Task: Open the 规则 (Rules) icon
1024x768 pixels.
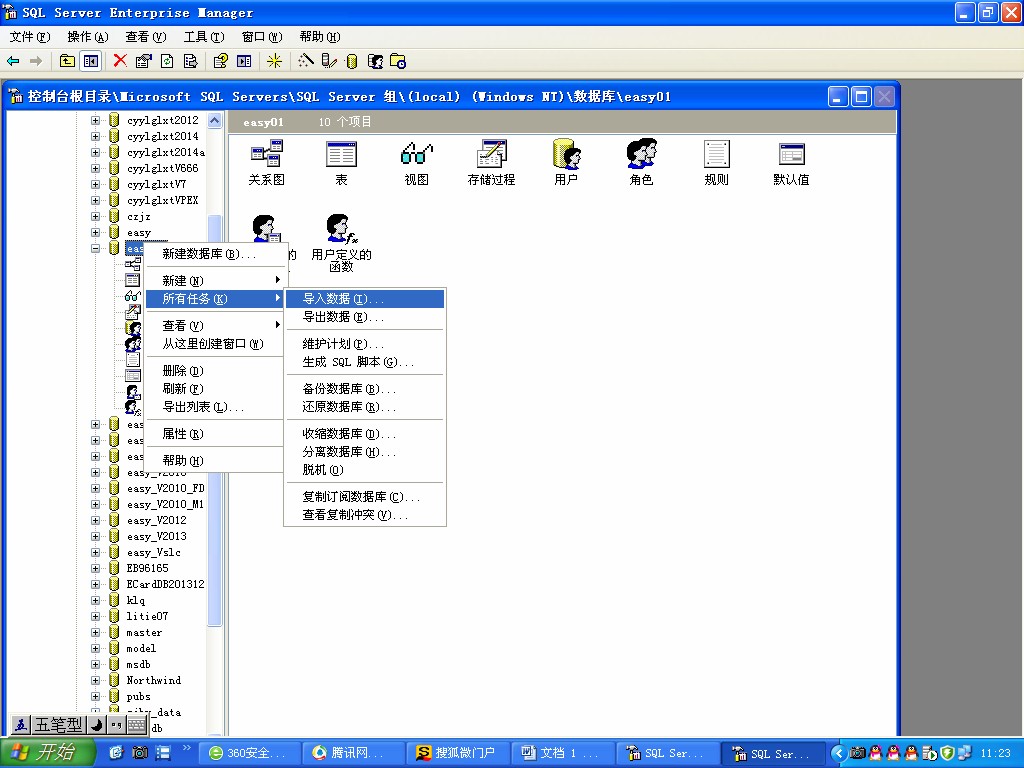Action: [716, 155]
